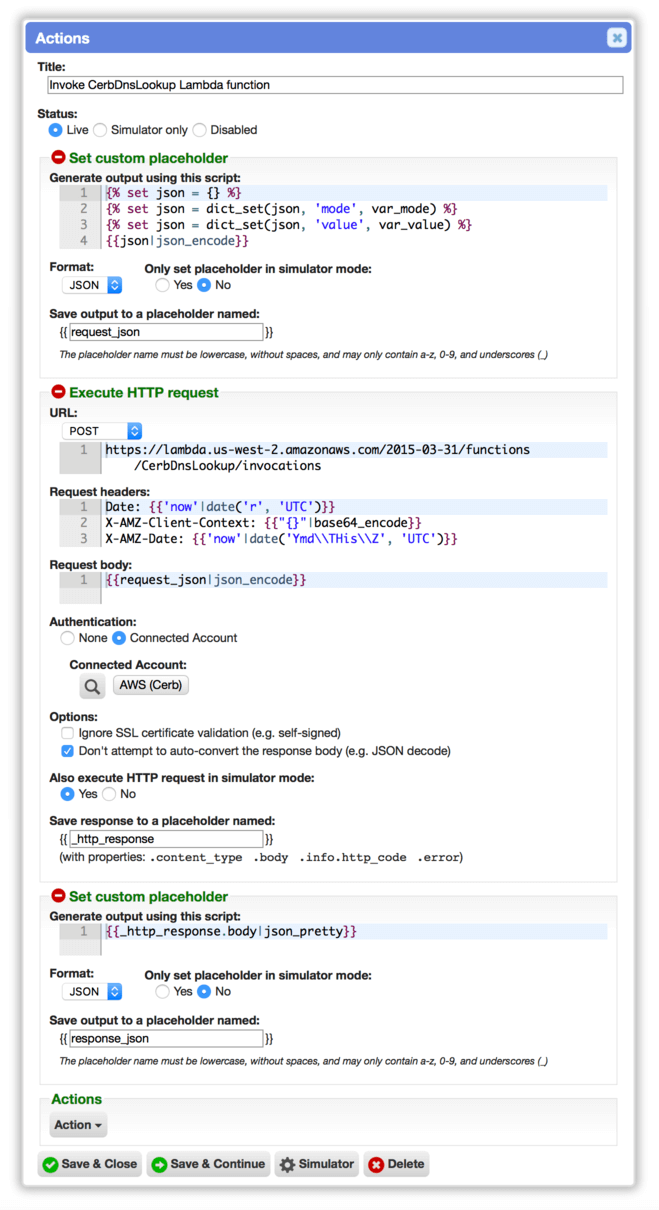
Task: Click Save & Close
Action: [90, 1164]
